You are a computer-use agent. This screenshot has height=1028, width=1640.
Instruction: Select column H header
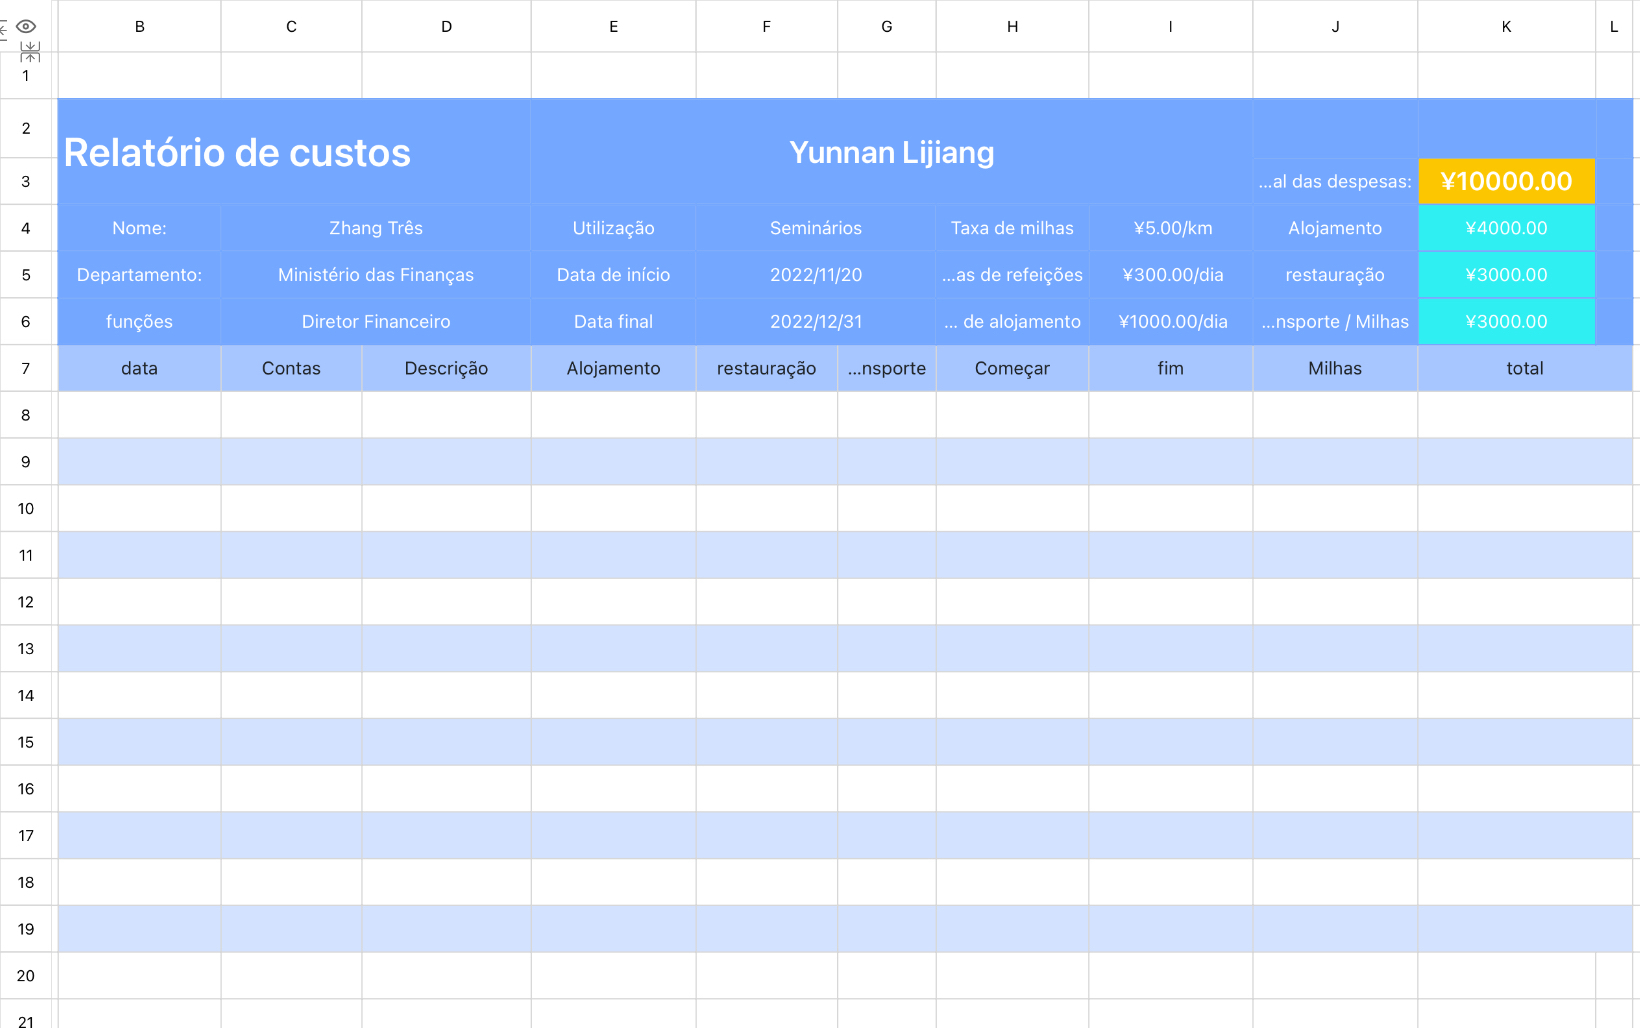(x=1012, y=26)
